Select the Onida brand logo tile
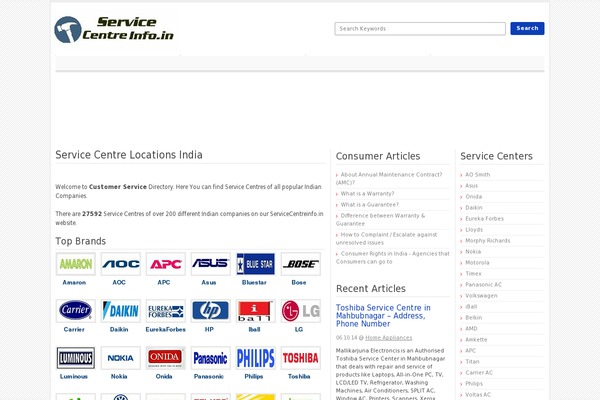Viewport: 600px width, 400px height. click(x=166, y=358)
